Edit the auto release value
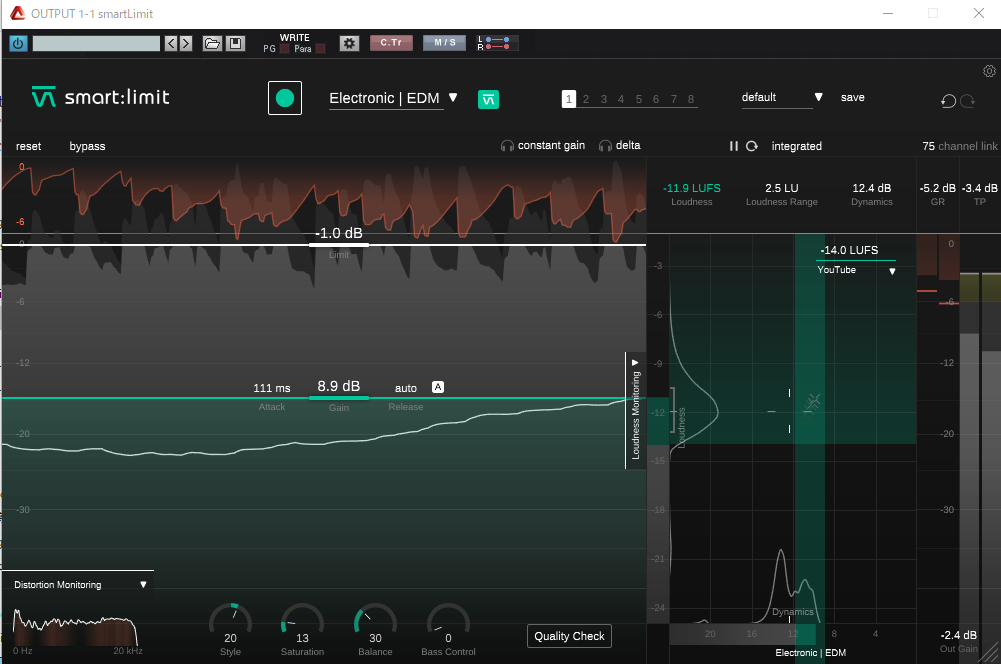The height and width of the screenshot is (664, 1001). (x=405, y=388)
